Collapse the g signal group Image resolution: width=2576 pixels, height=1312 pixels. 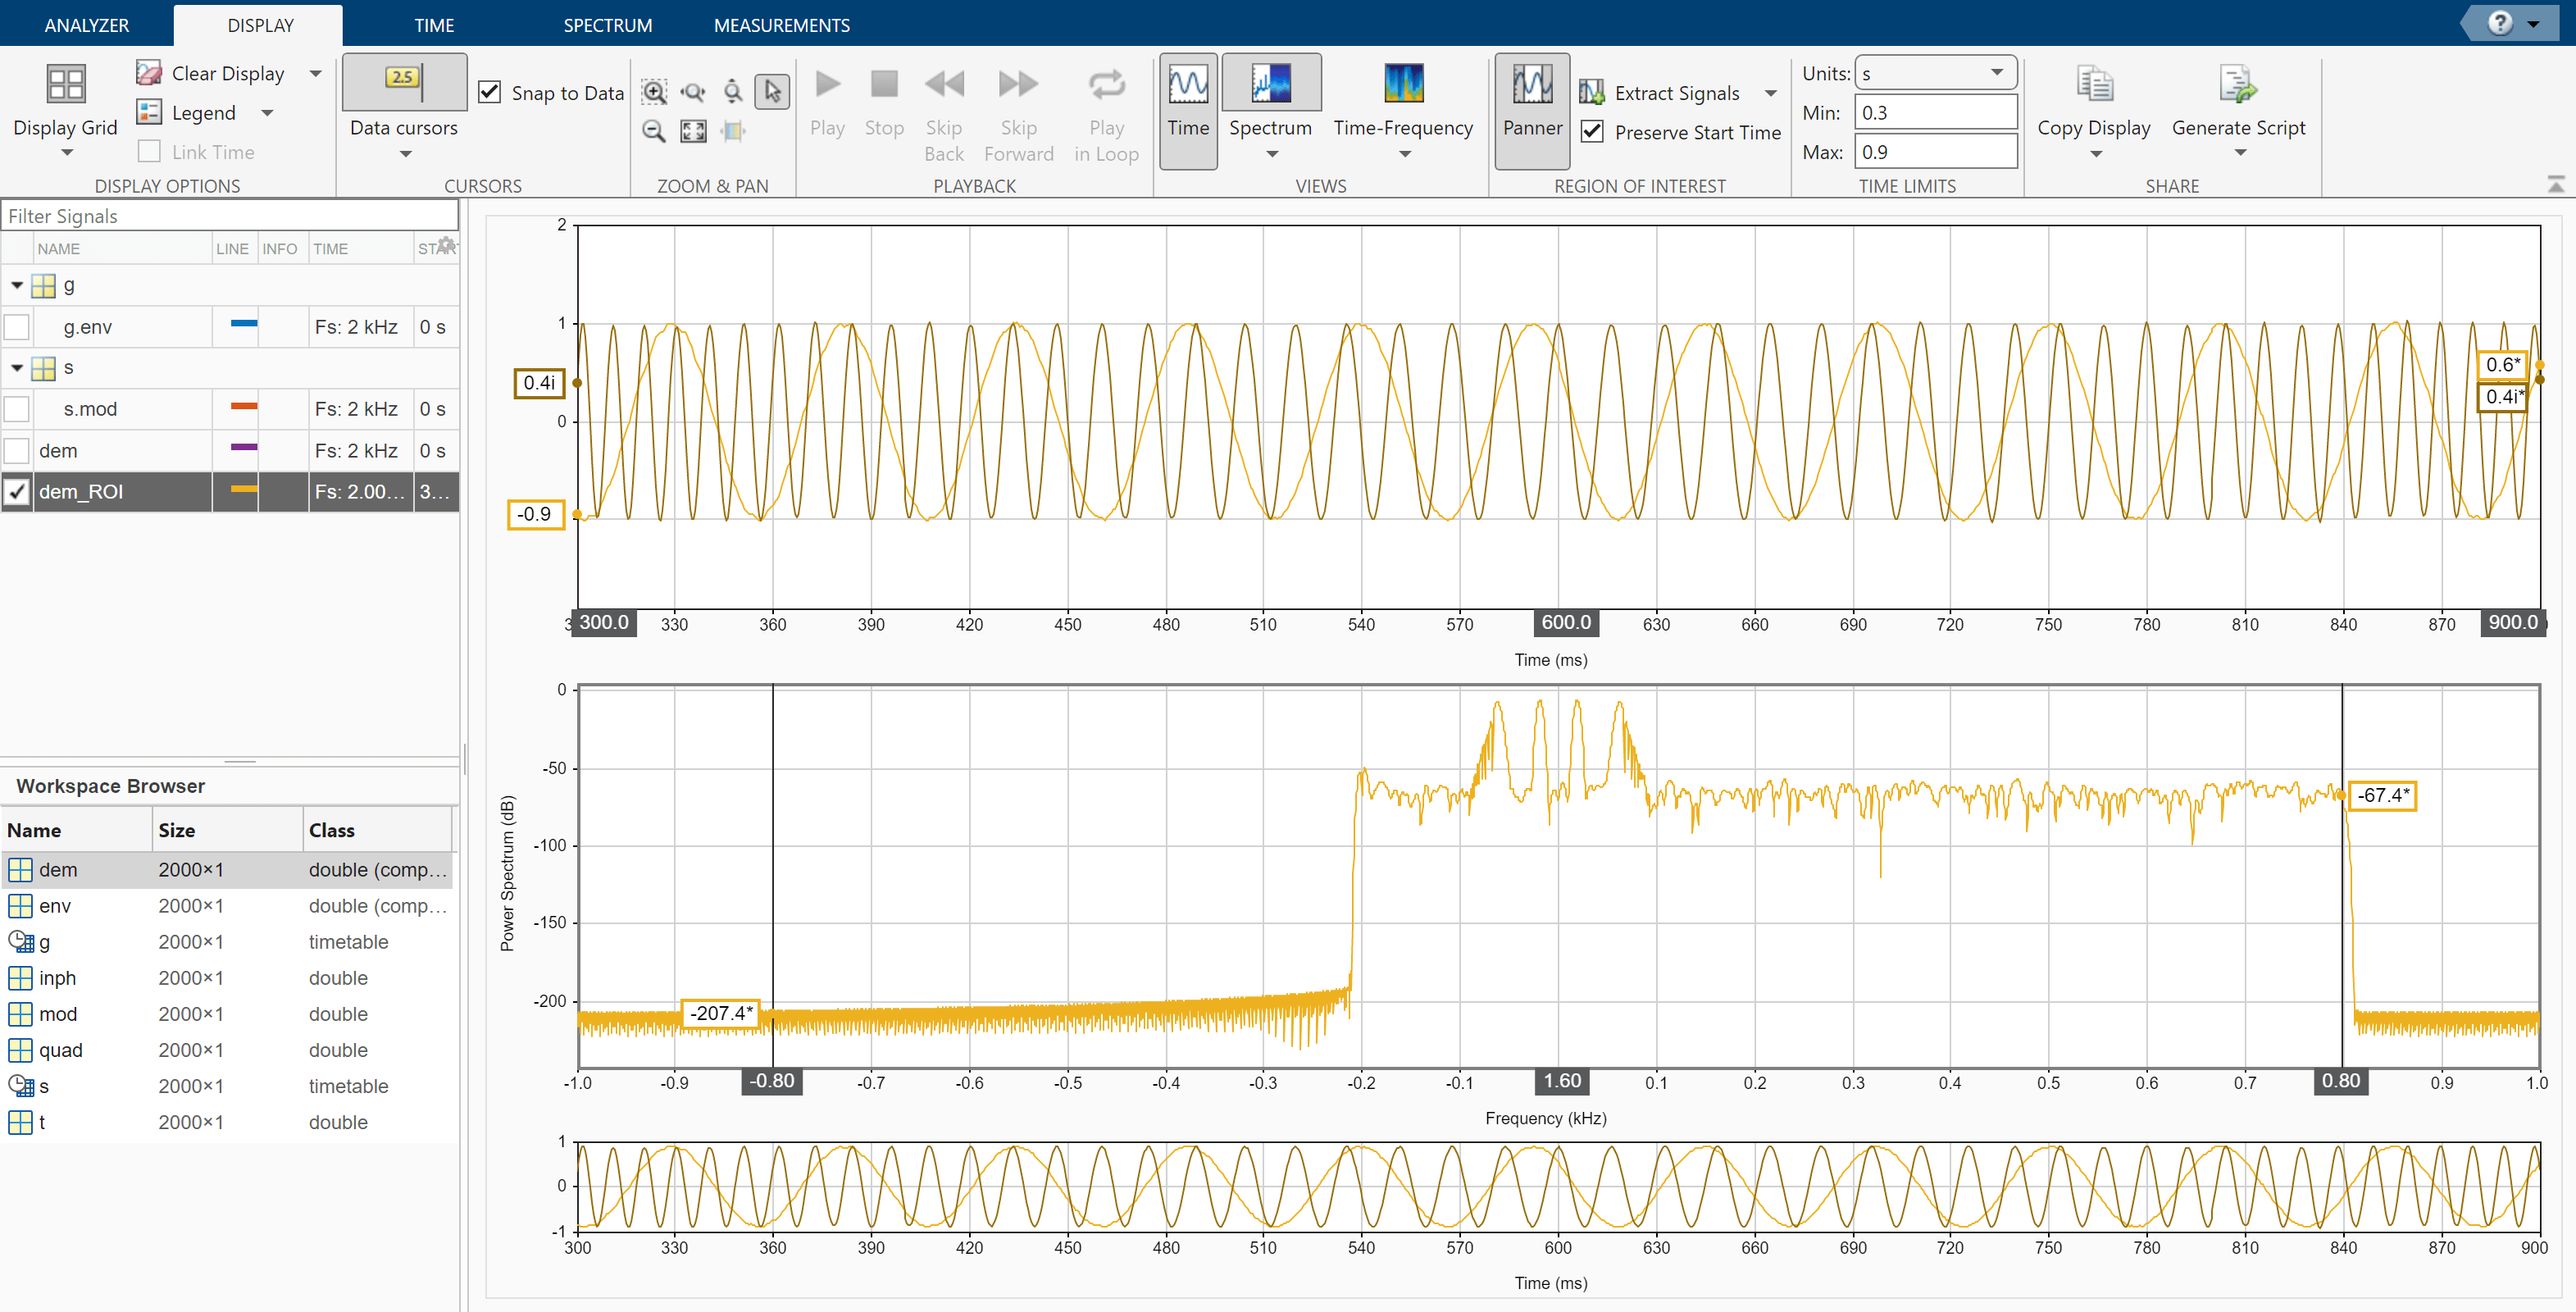click(x=17, y=286)
